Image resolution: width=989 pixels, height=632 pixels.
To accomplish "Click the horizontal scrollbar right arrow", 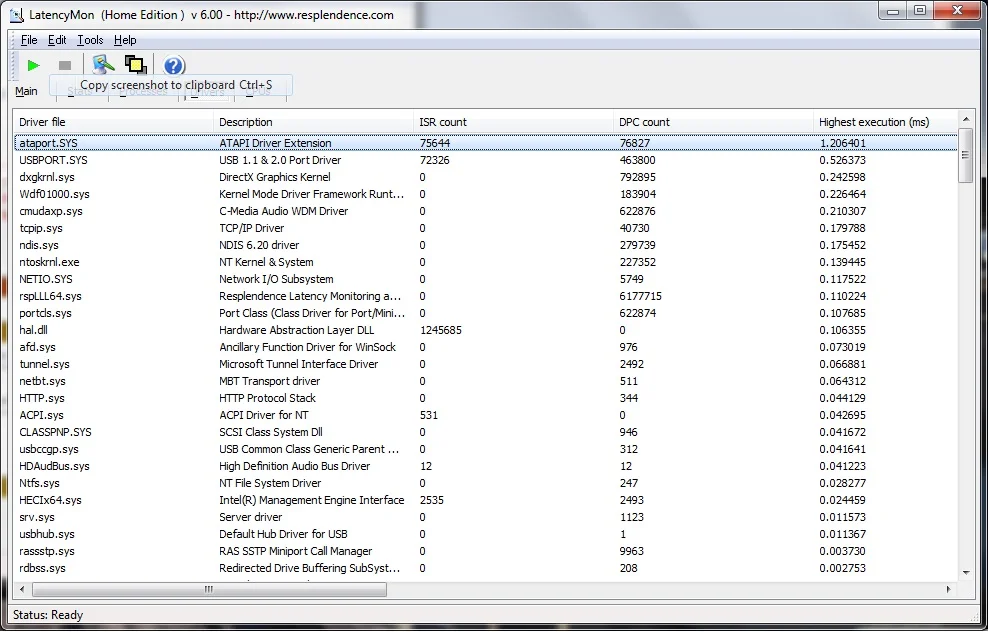I will pyautogui.click(x=948, y=589).
